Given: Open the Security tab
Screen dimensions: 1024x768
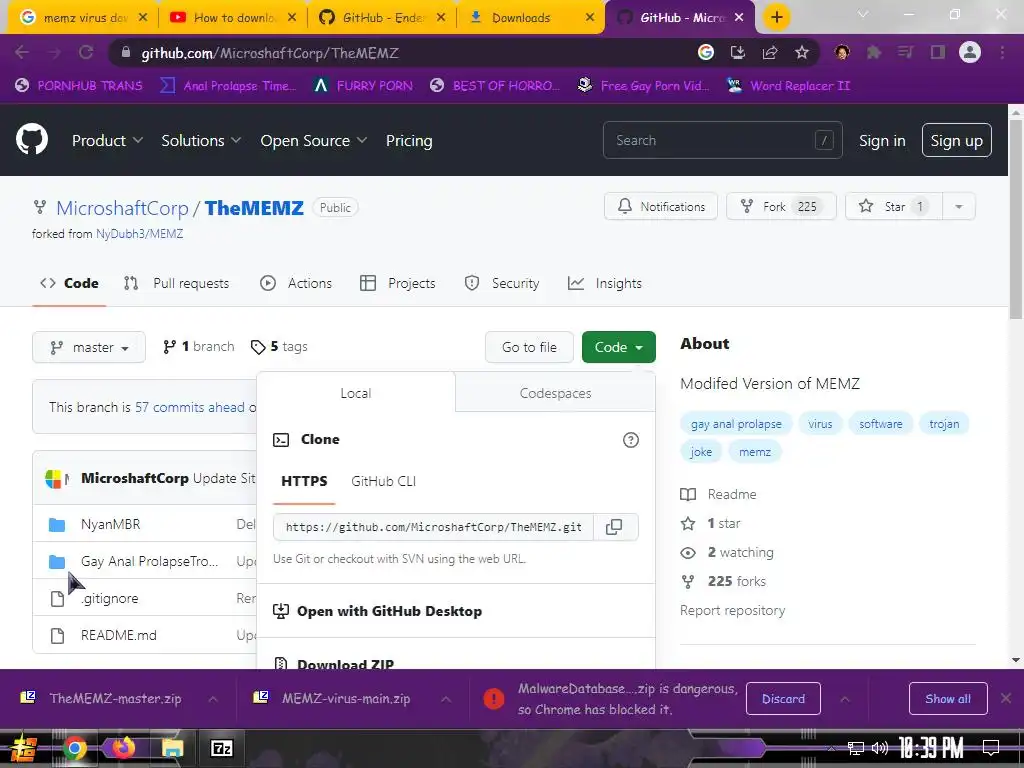Looking at the screenshot, I should (502, 283).
